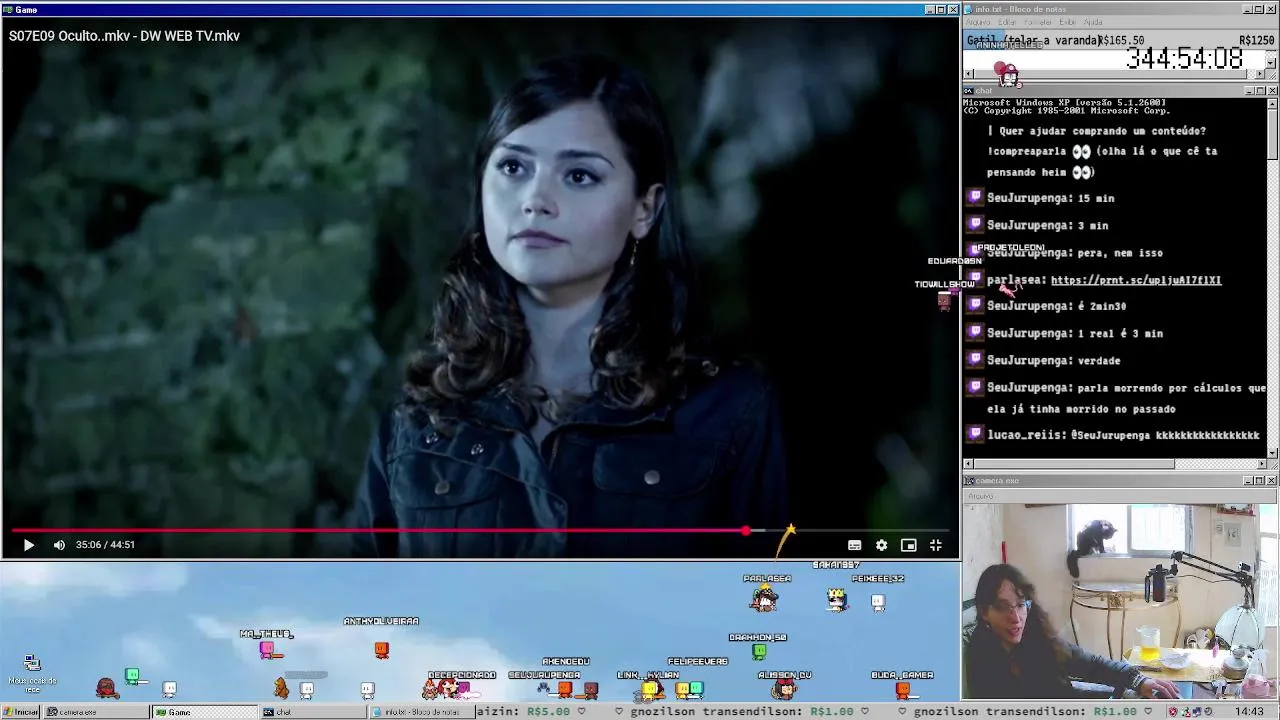Open the Iniciar start button

click(x=20, y=712)
